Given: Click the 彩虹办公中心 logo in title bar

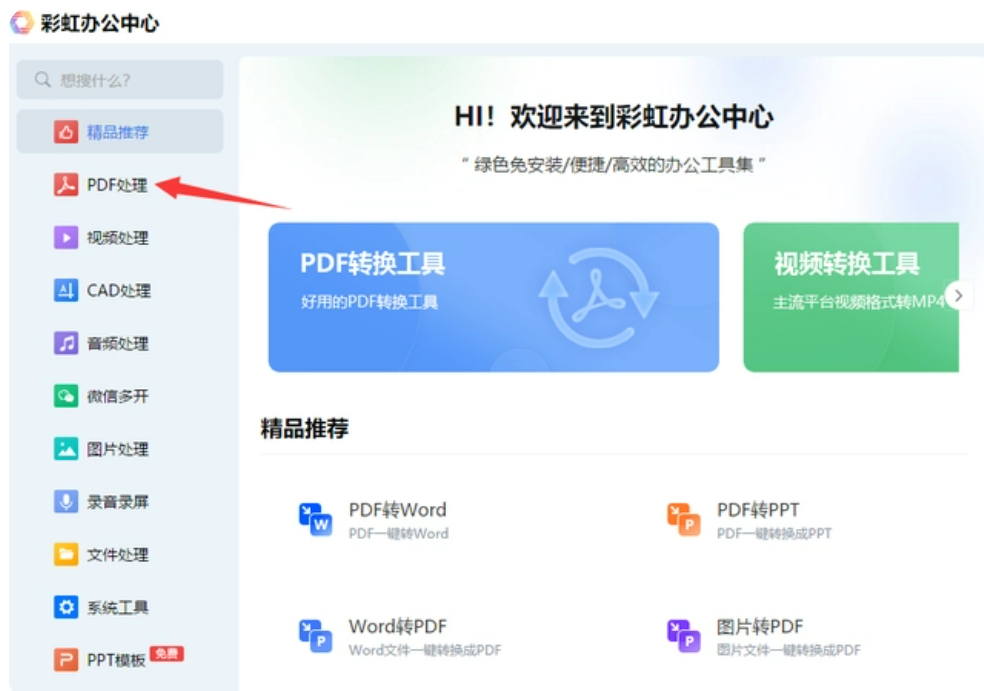Looking at the screenshot, I should point(21,23).
